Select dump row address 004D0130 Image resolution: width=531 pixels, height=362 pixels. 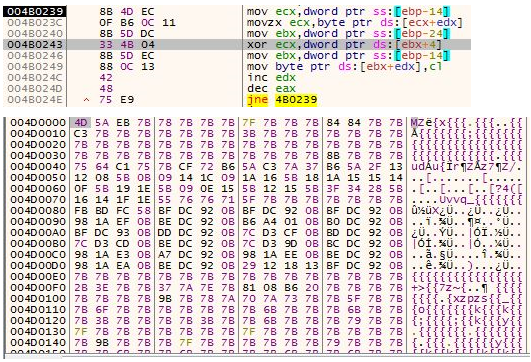coord(38,332)
